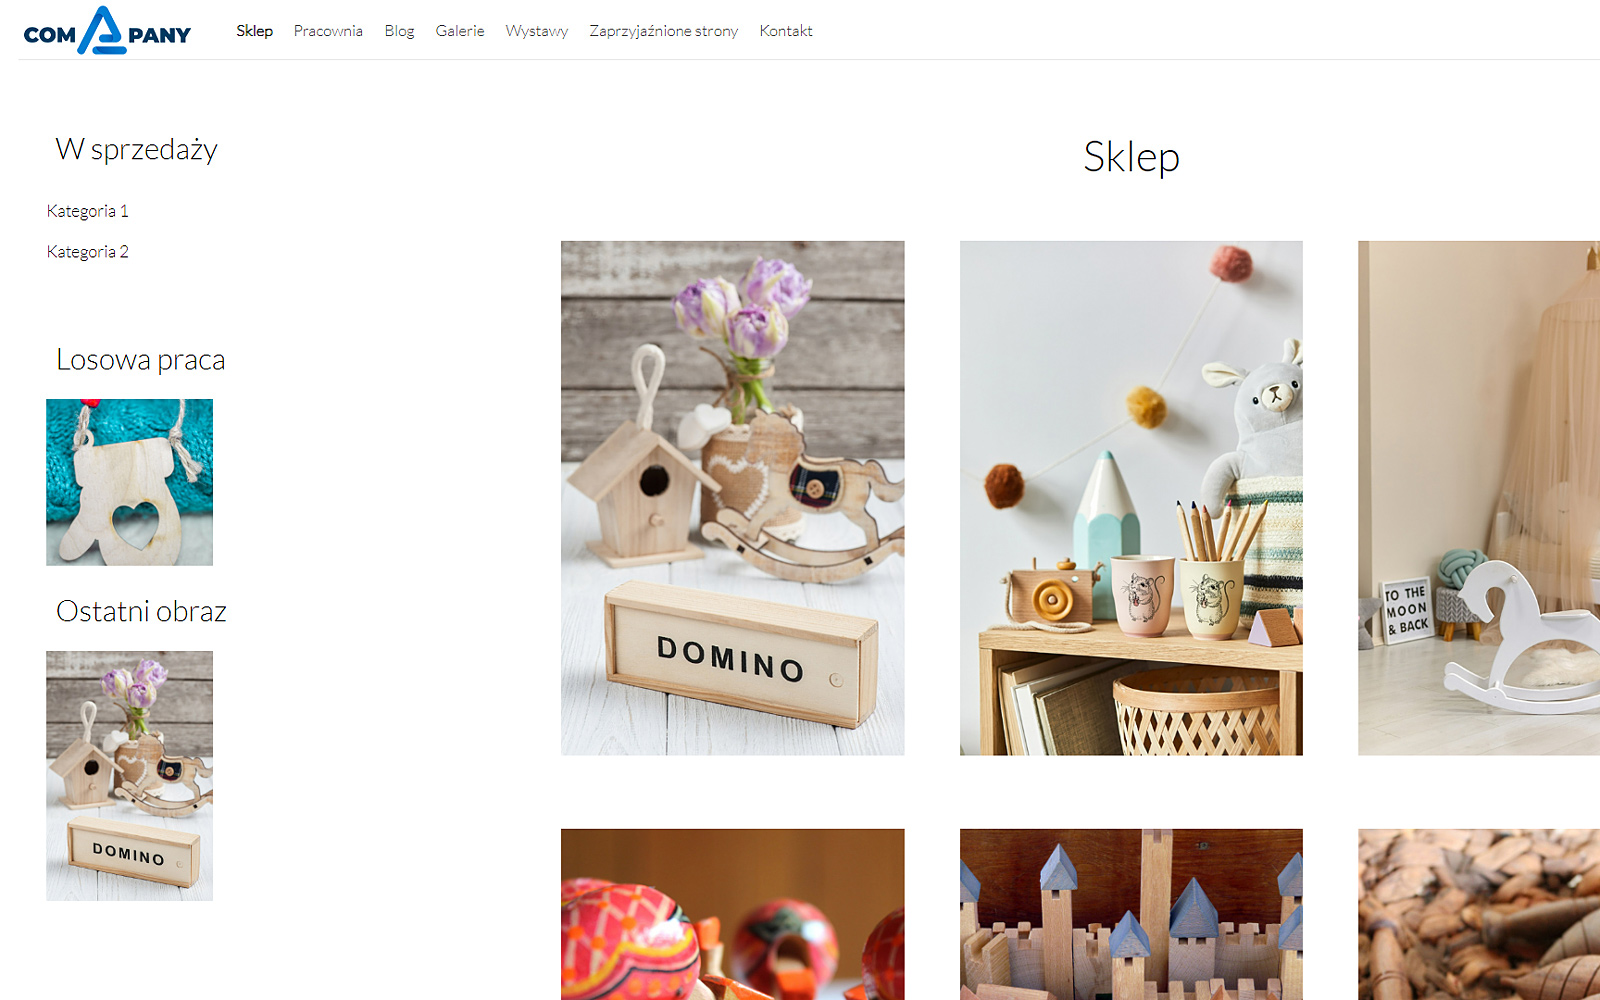1600x1000 pixels.
Task: Select the painted Easter eggs product image
Action: (x=732, y=914)
